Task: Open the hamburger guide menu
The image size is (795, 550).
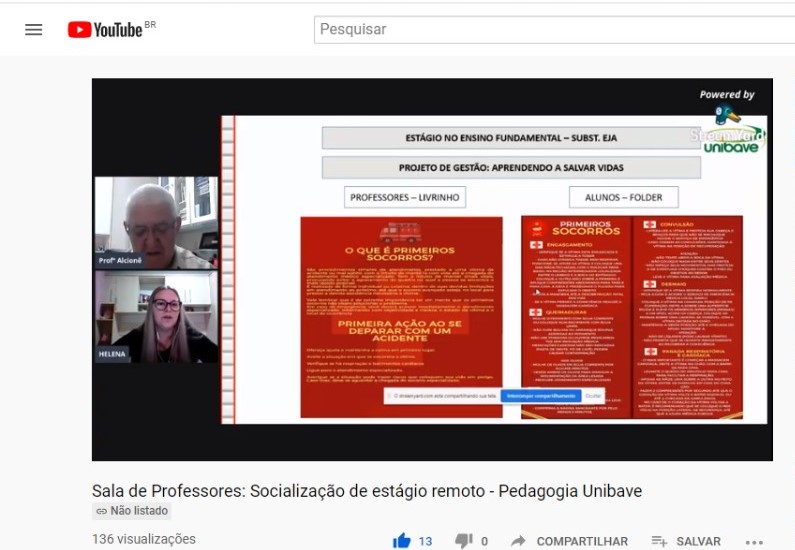Action: click(x=34, y=30)
